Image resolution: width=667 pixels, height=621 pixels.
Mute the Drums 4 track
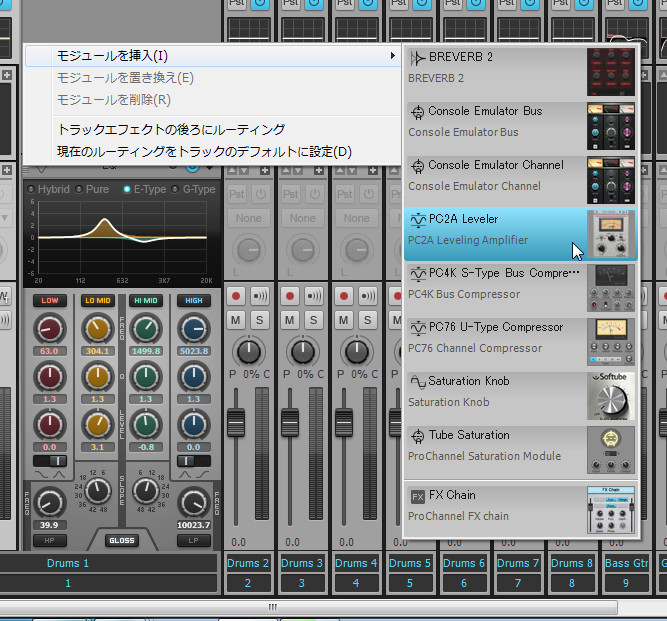[x=344, y=320]
